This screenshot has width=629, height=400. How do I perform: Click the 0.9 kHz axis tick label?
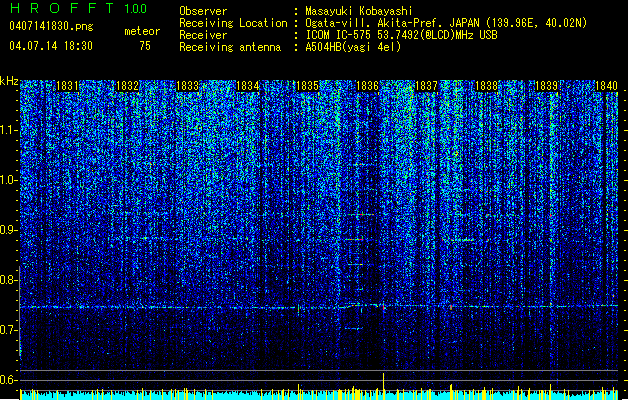[8, 230]
